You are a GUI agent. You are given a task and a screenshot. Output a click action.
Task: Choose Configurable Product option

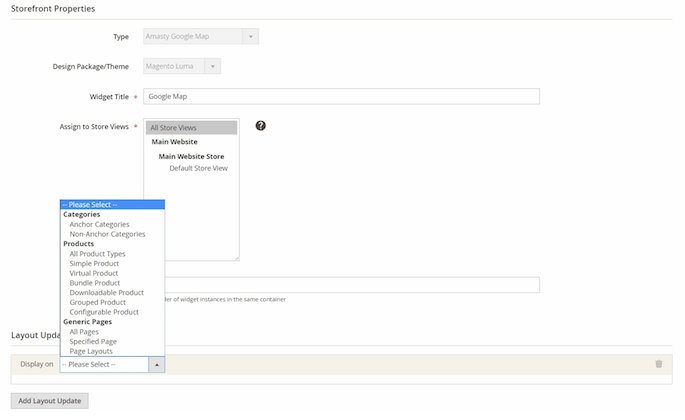tap(104, 312)
